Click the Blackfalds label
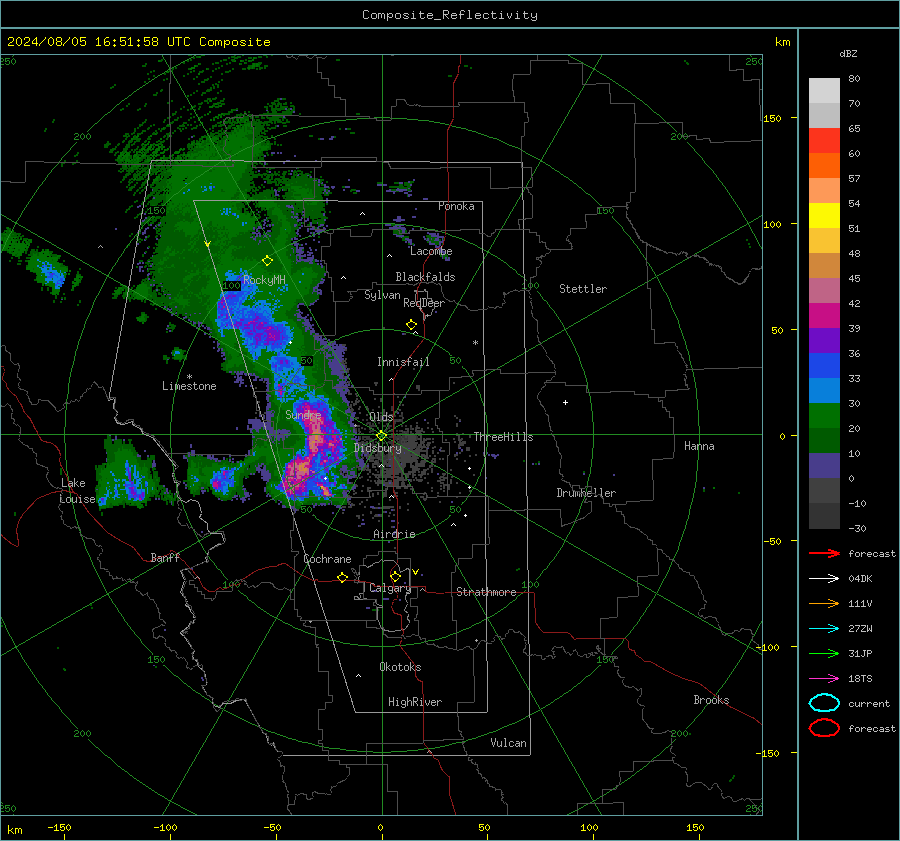 425,277
